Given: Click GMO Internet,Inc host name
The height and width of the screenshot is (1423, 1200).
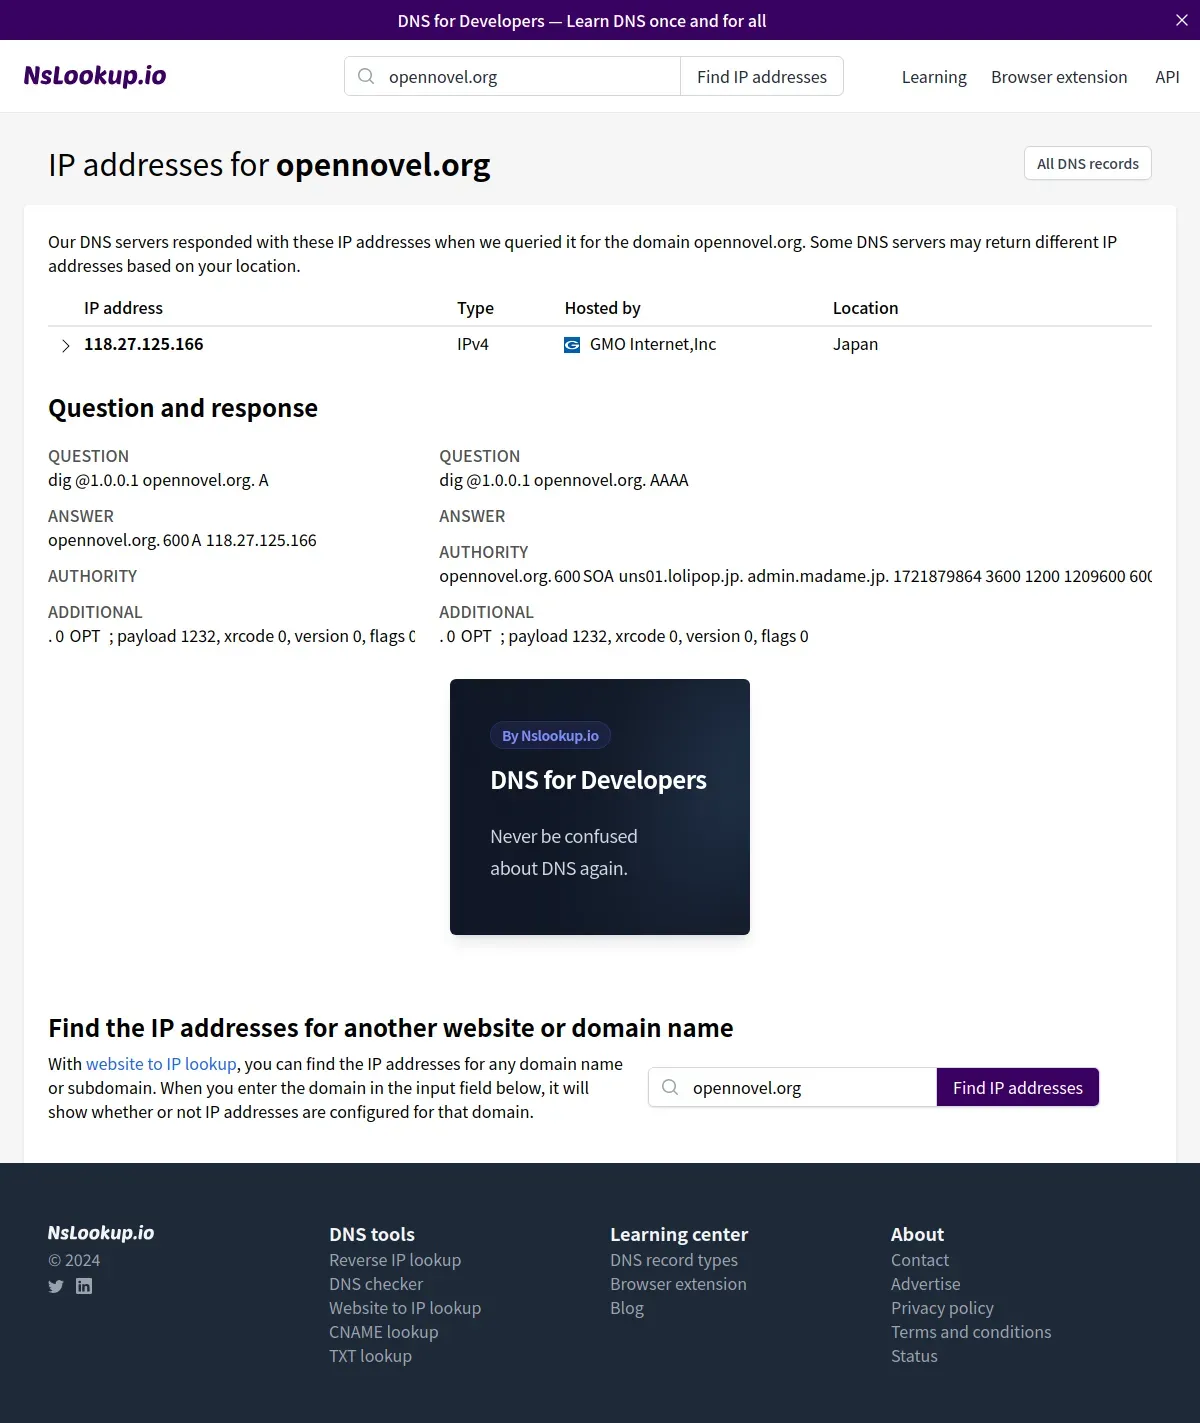Looking at the screenshot, I should coord(653,344).
